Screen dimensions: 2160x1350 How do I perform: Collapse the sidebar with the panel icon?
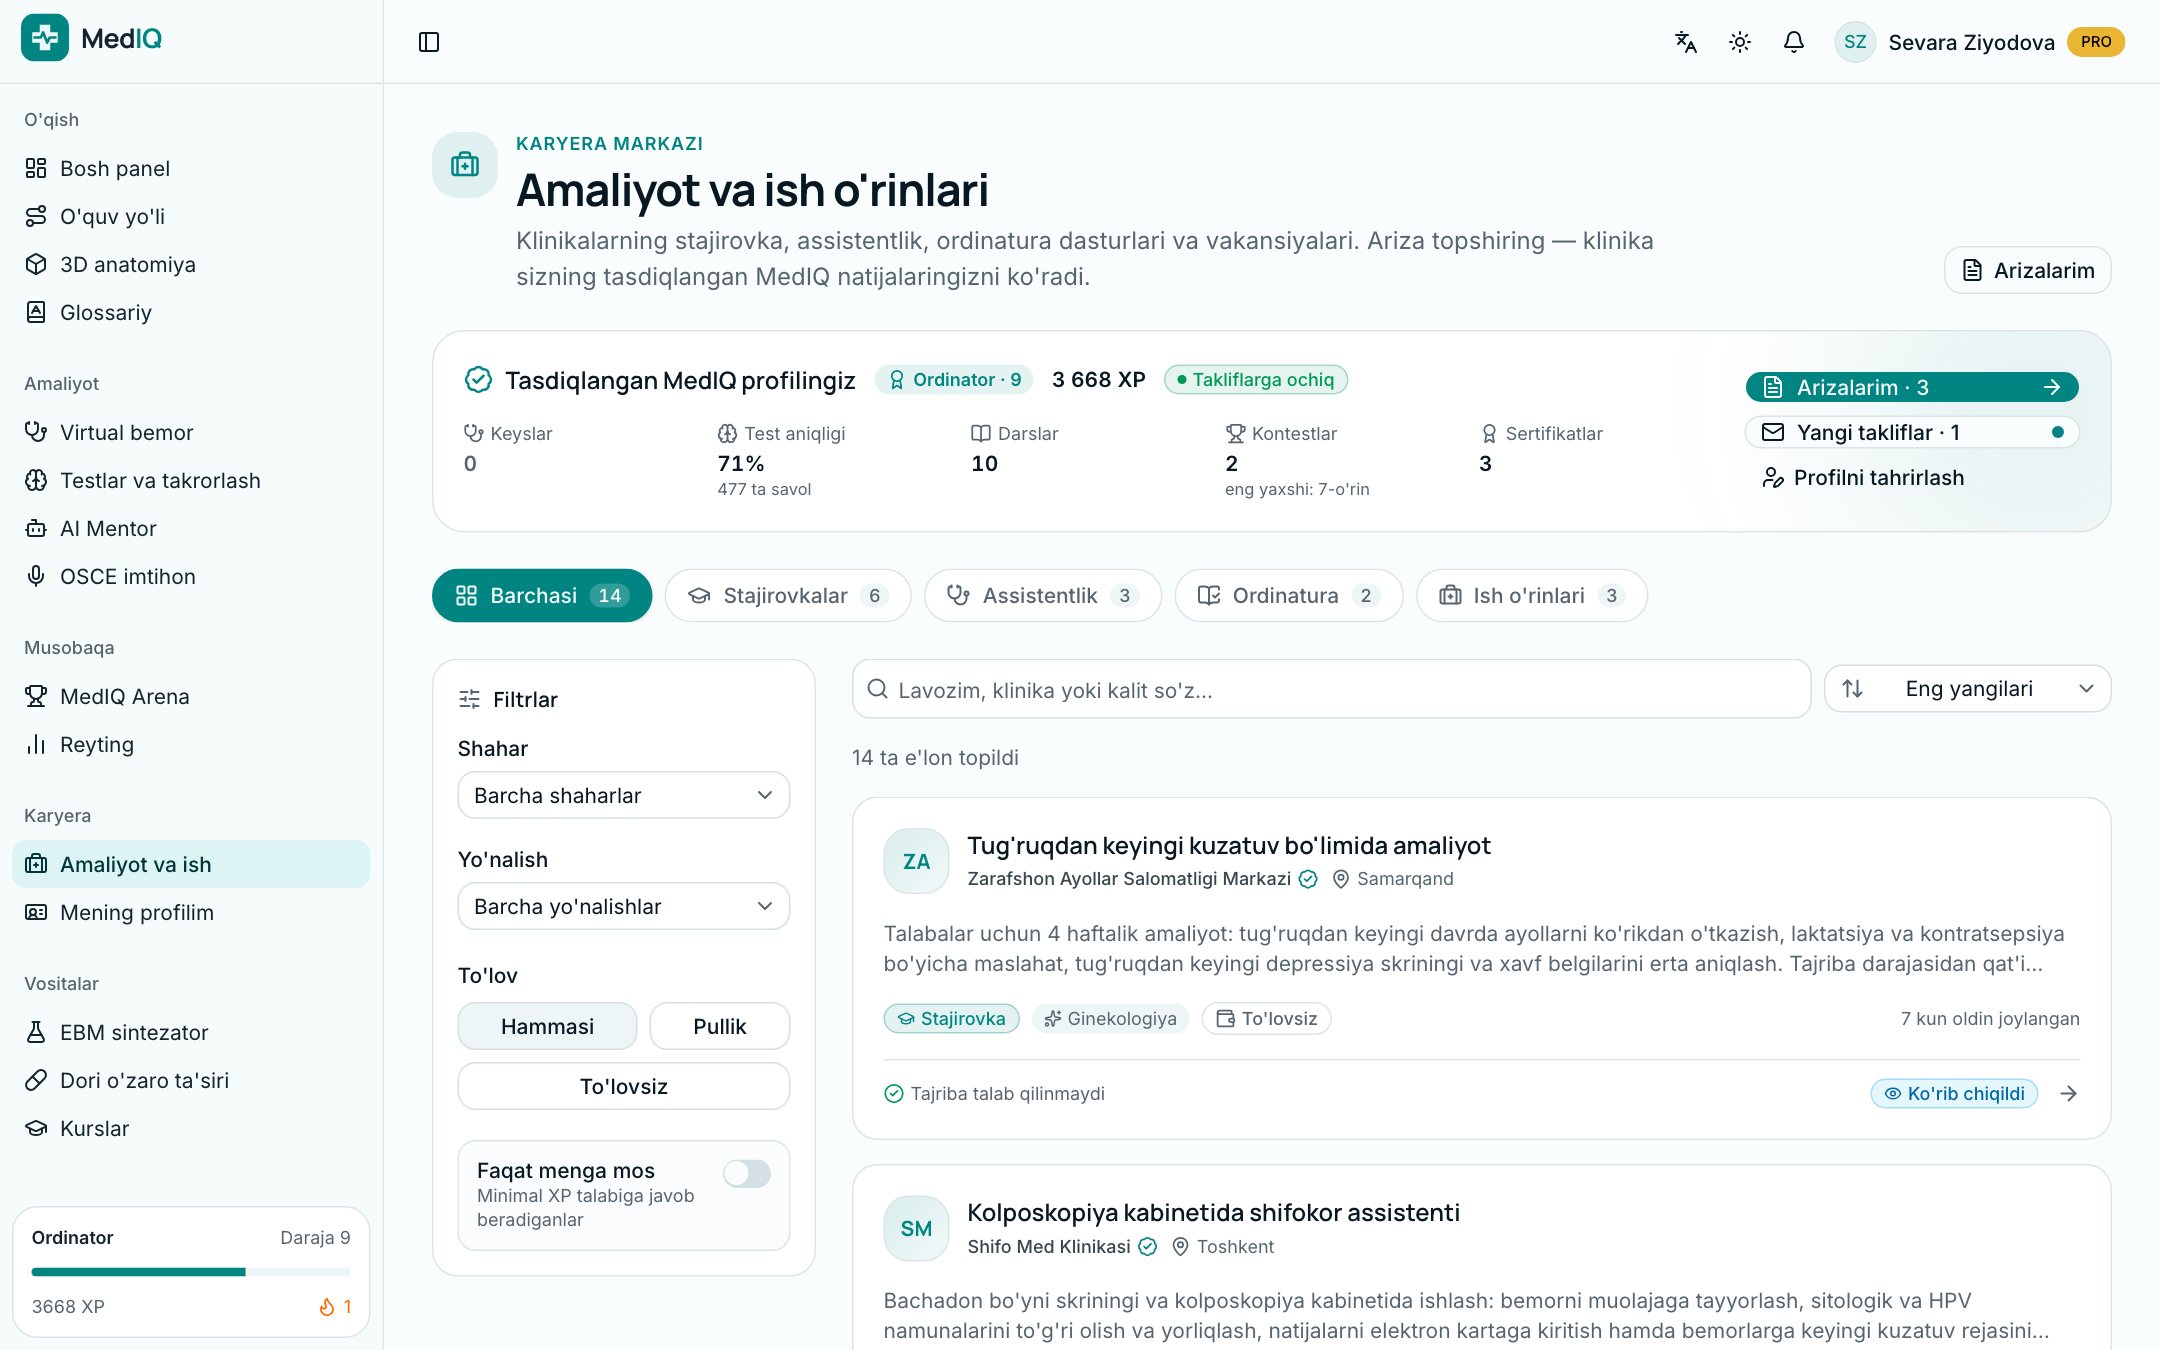(x=429, y=42)
